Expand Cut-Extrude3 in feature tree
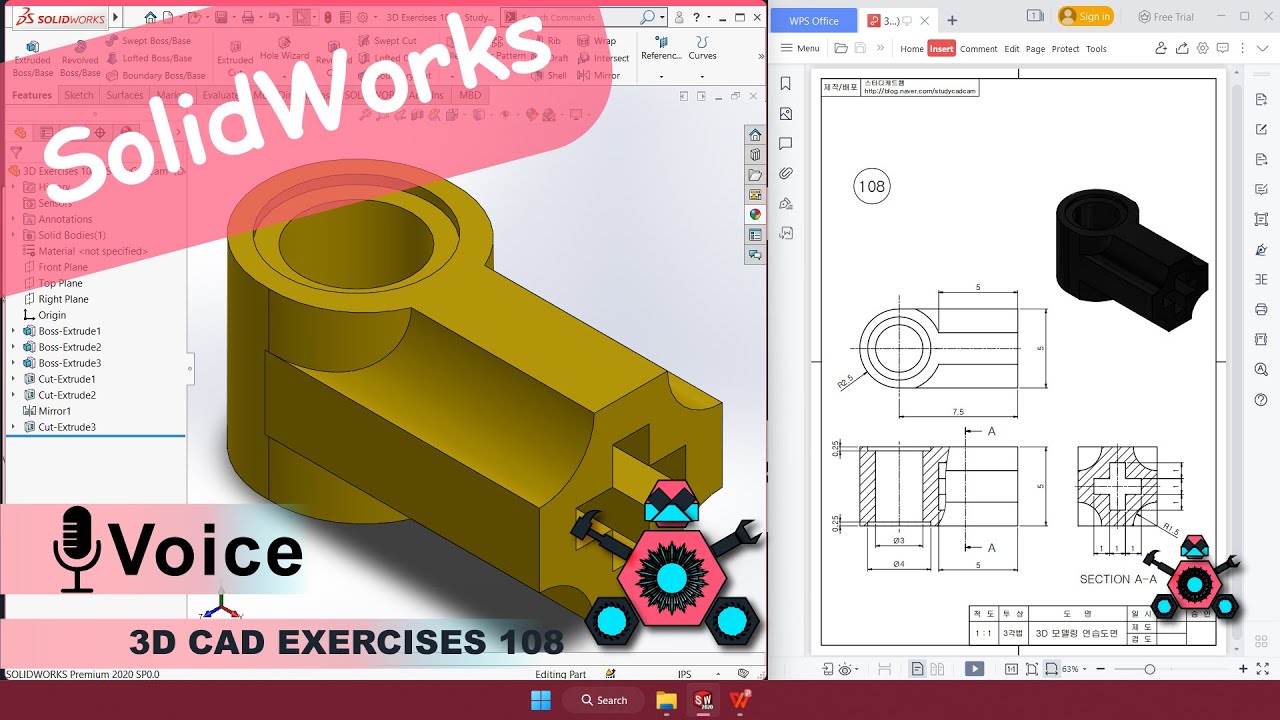 (x=14, y=427)
